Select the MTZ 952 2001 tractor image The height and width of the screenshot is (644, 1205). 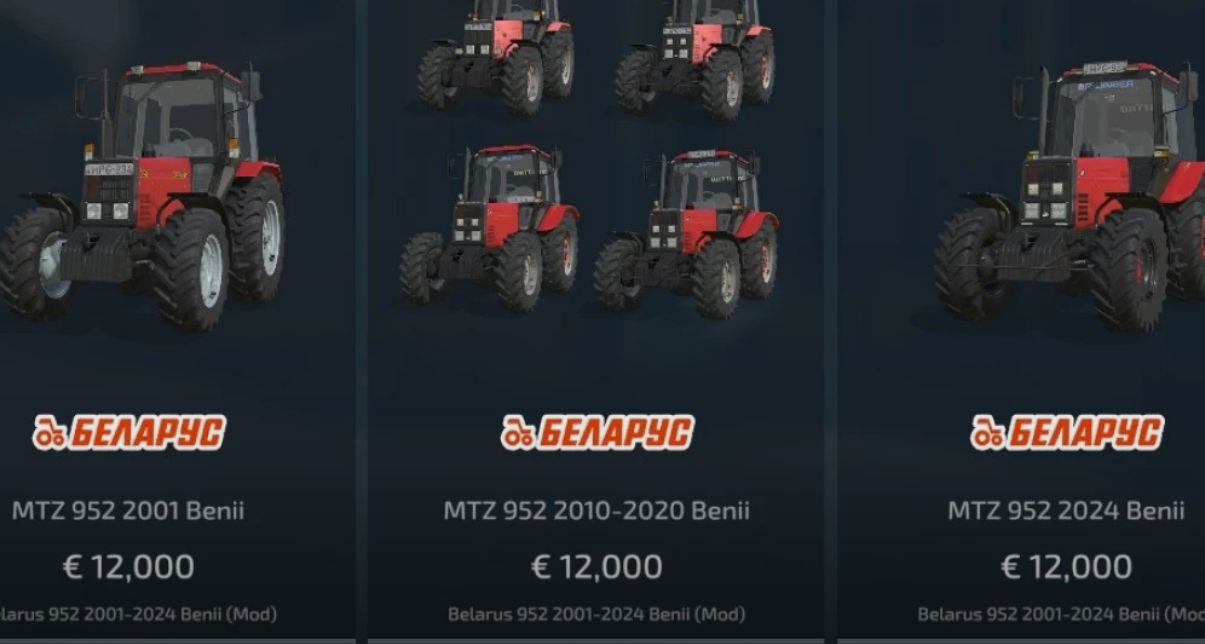142,196
